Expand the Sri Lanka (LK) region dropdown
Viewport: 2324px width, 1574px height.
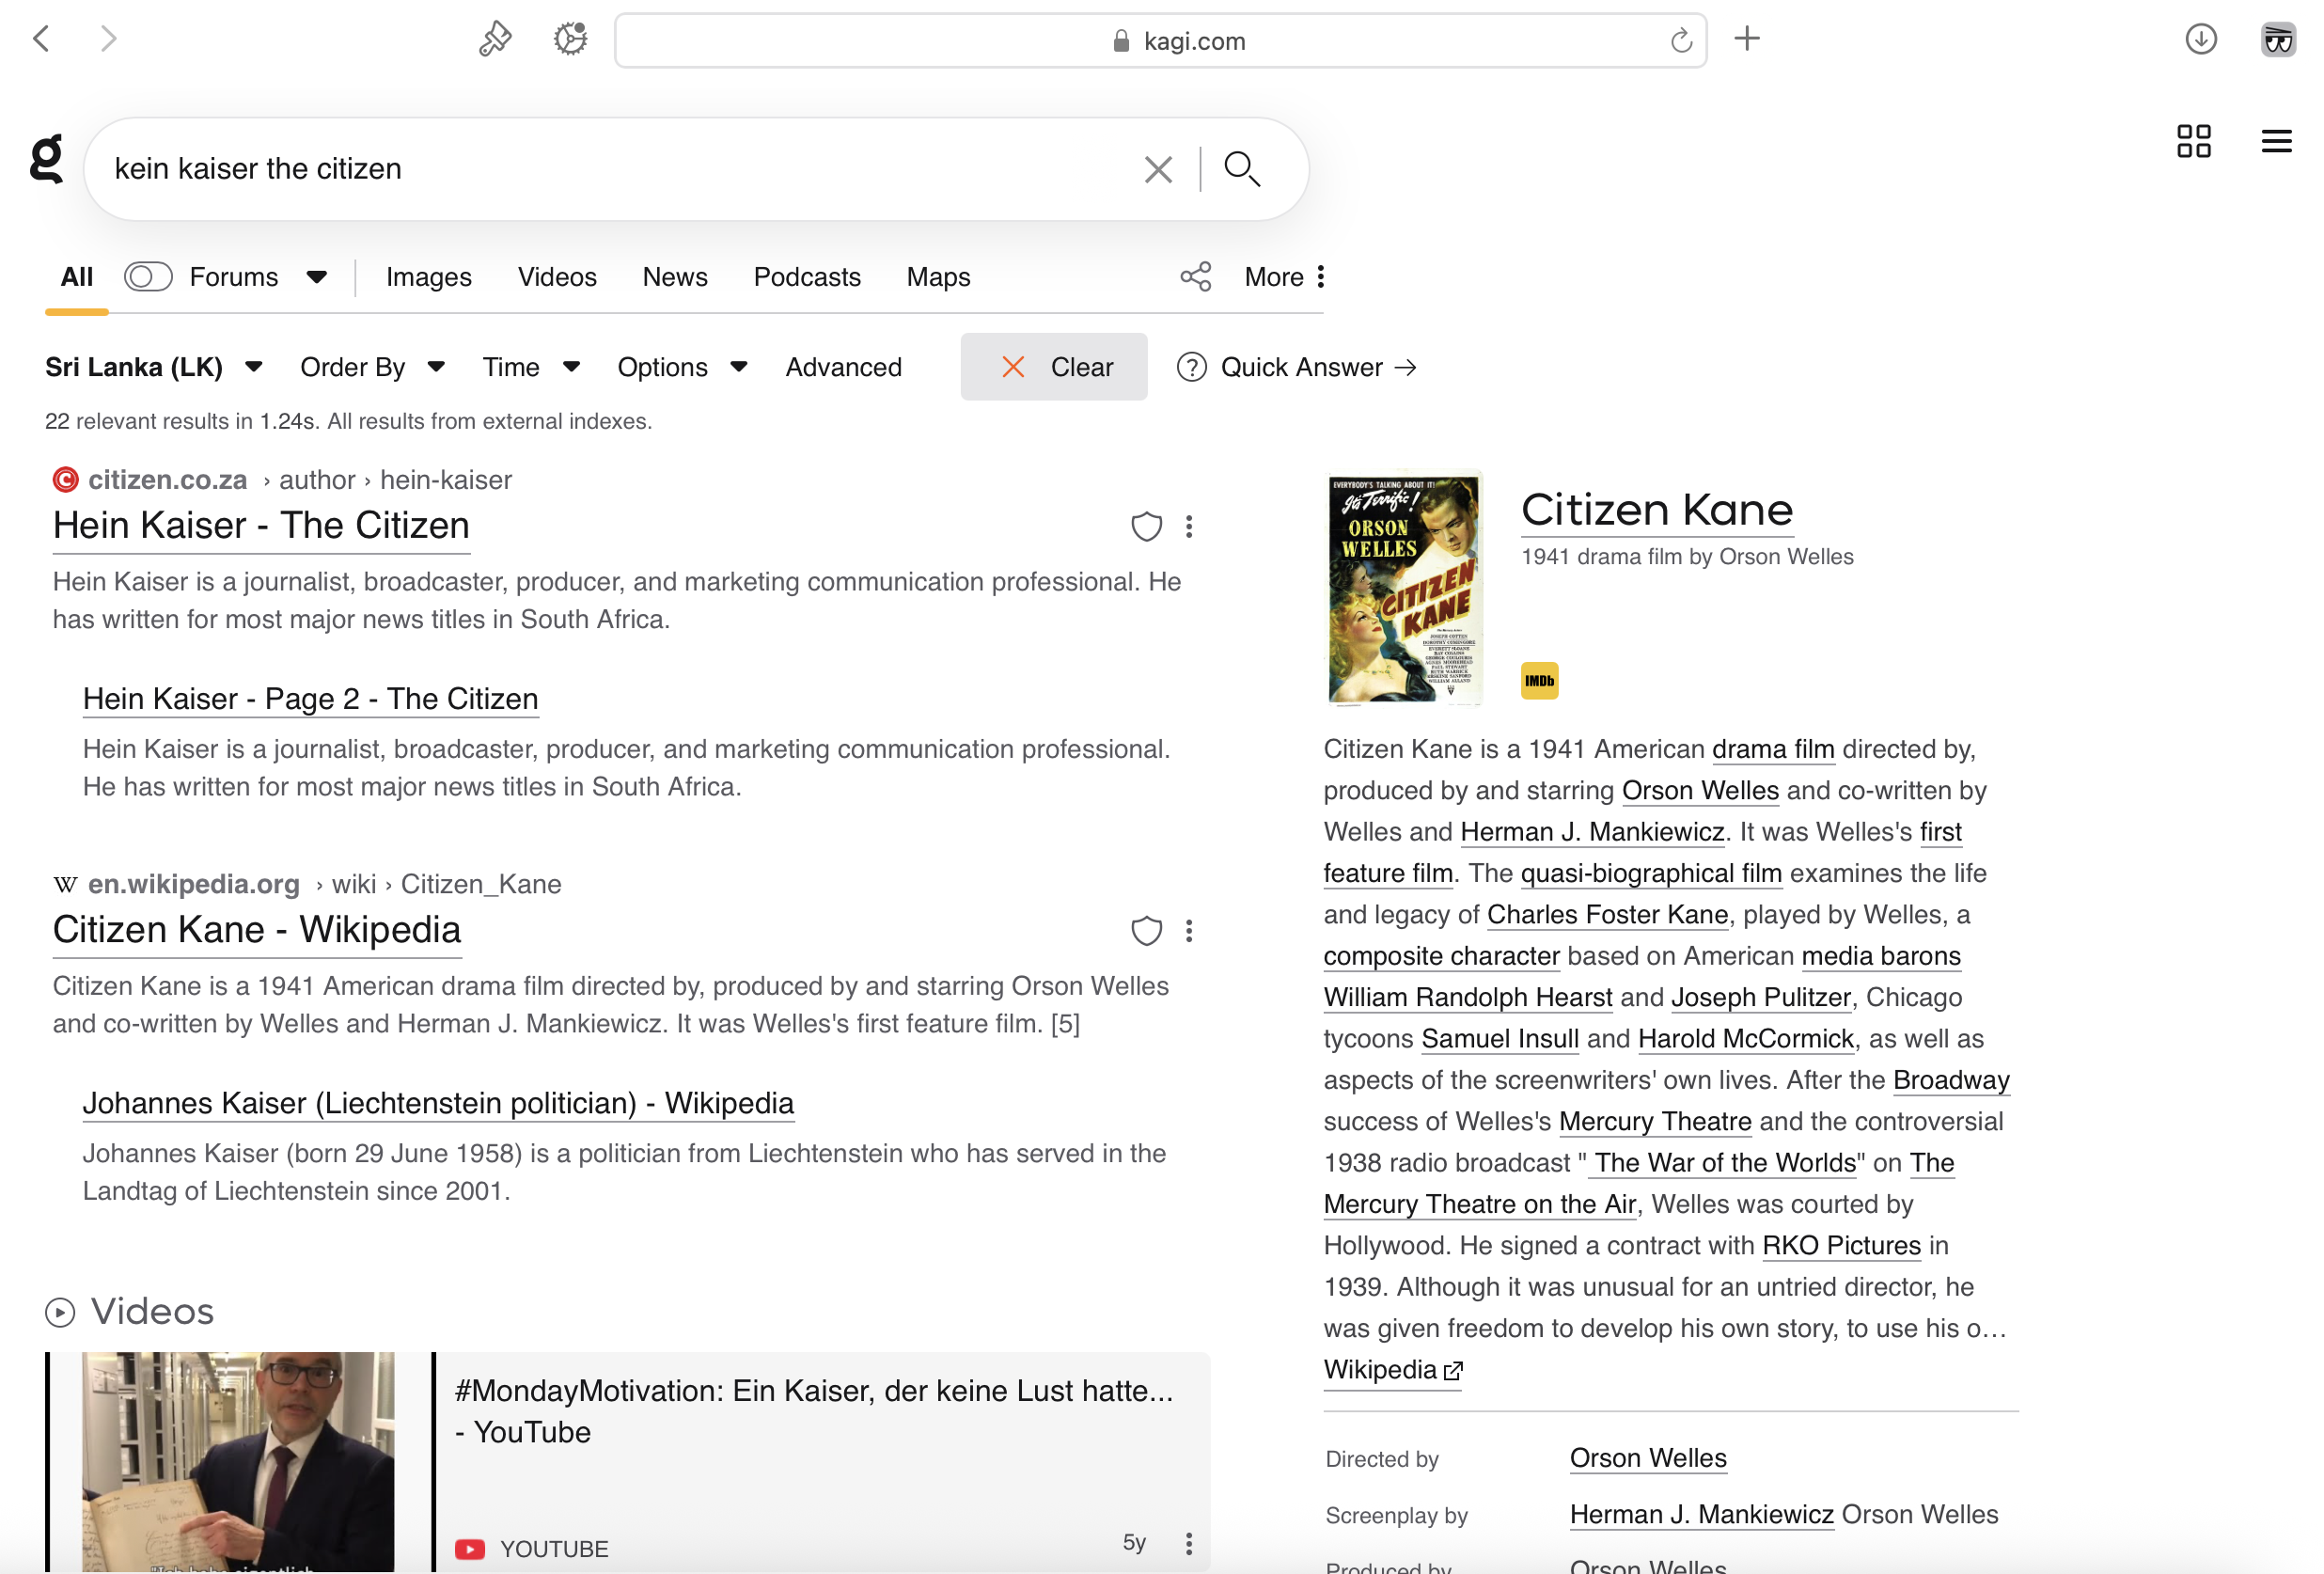pyautogui.click(x=154, y=367)
